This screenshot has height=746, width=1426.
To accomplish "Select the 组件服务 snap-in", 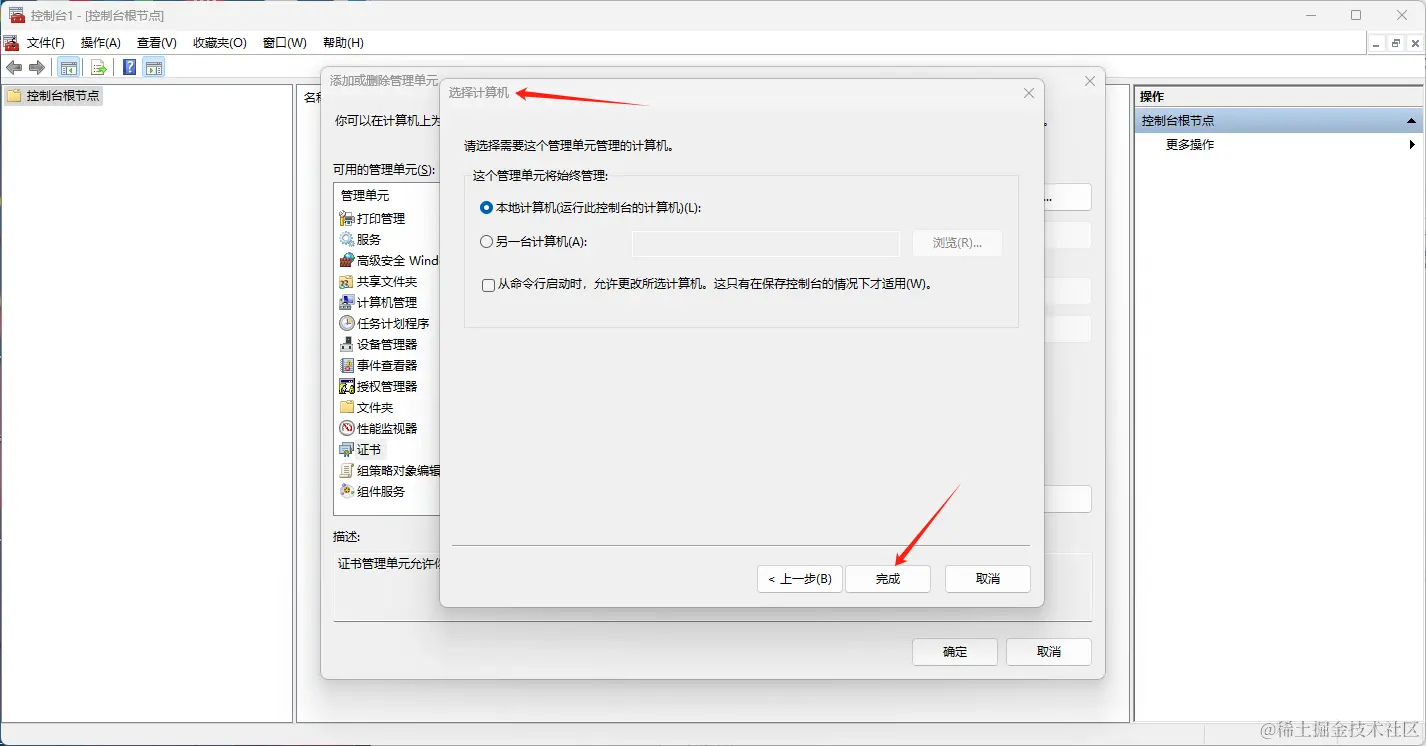I will tap(373, 491).
